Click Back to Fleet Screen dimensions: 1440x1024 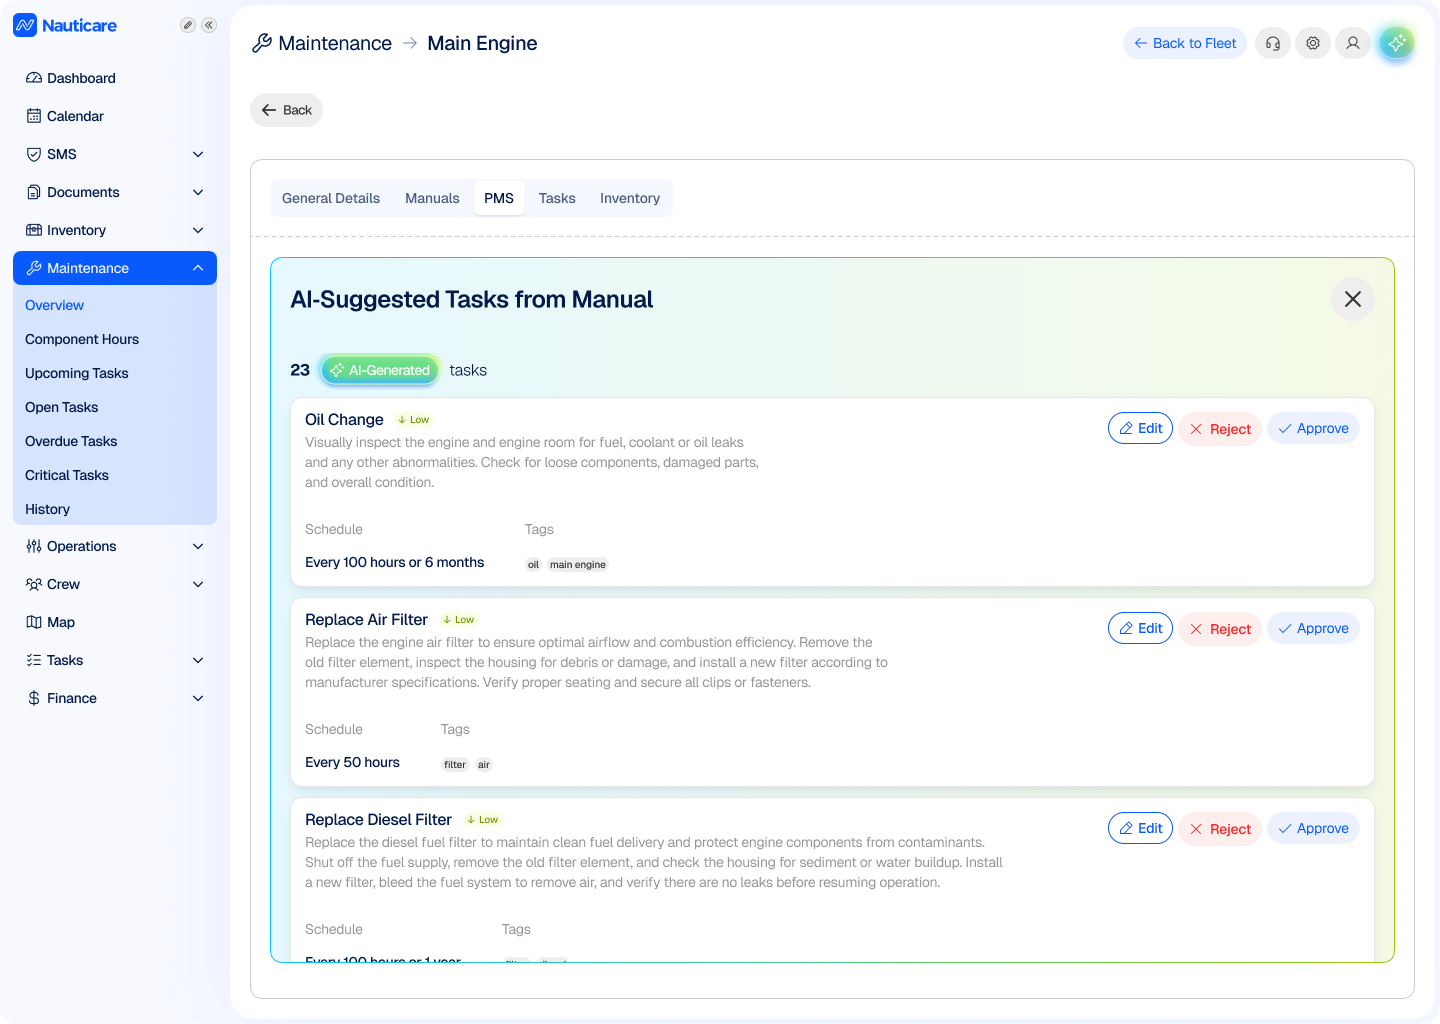tap(1185, 43)
